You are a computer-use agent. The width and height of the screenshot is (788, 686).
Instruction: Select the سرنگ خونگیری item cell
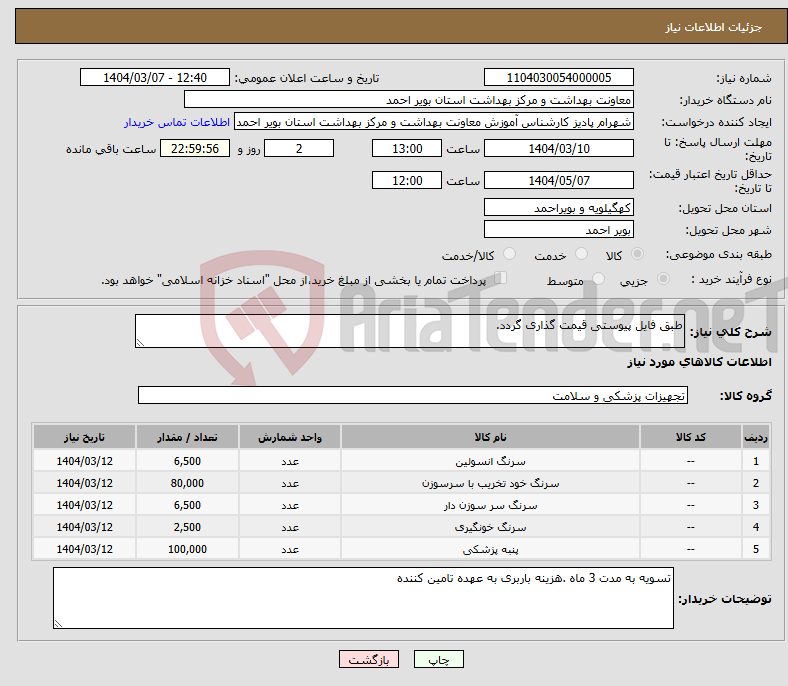490,527
